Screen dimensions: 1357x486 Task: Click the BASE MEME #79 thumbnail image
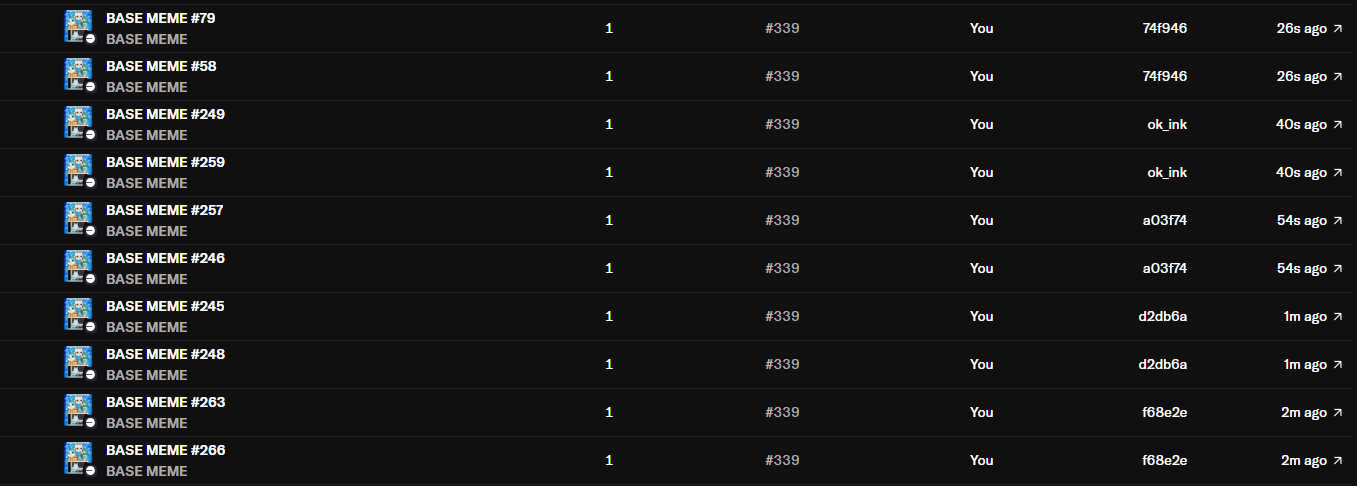click(78, 27)
